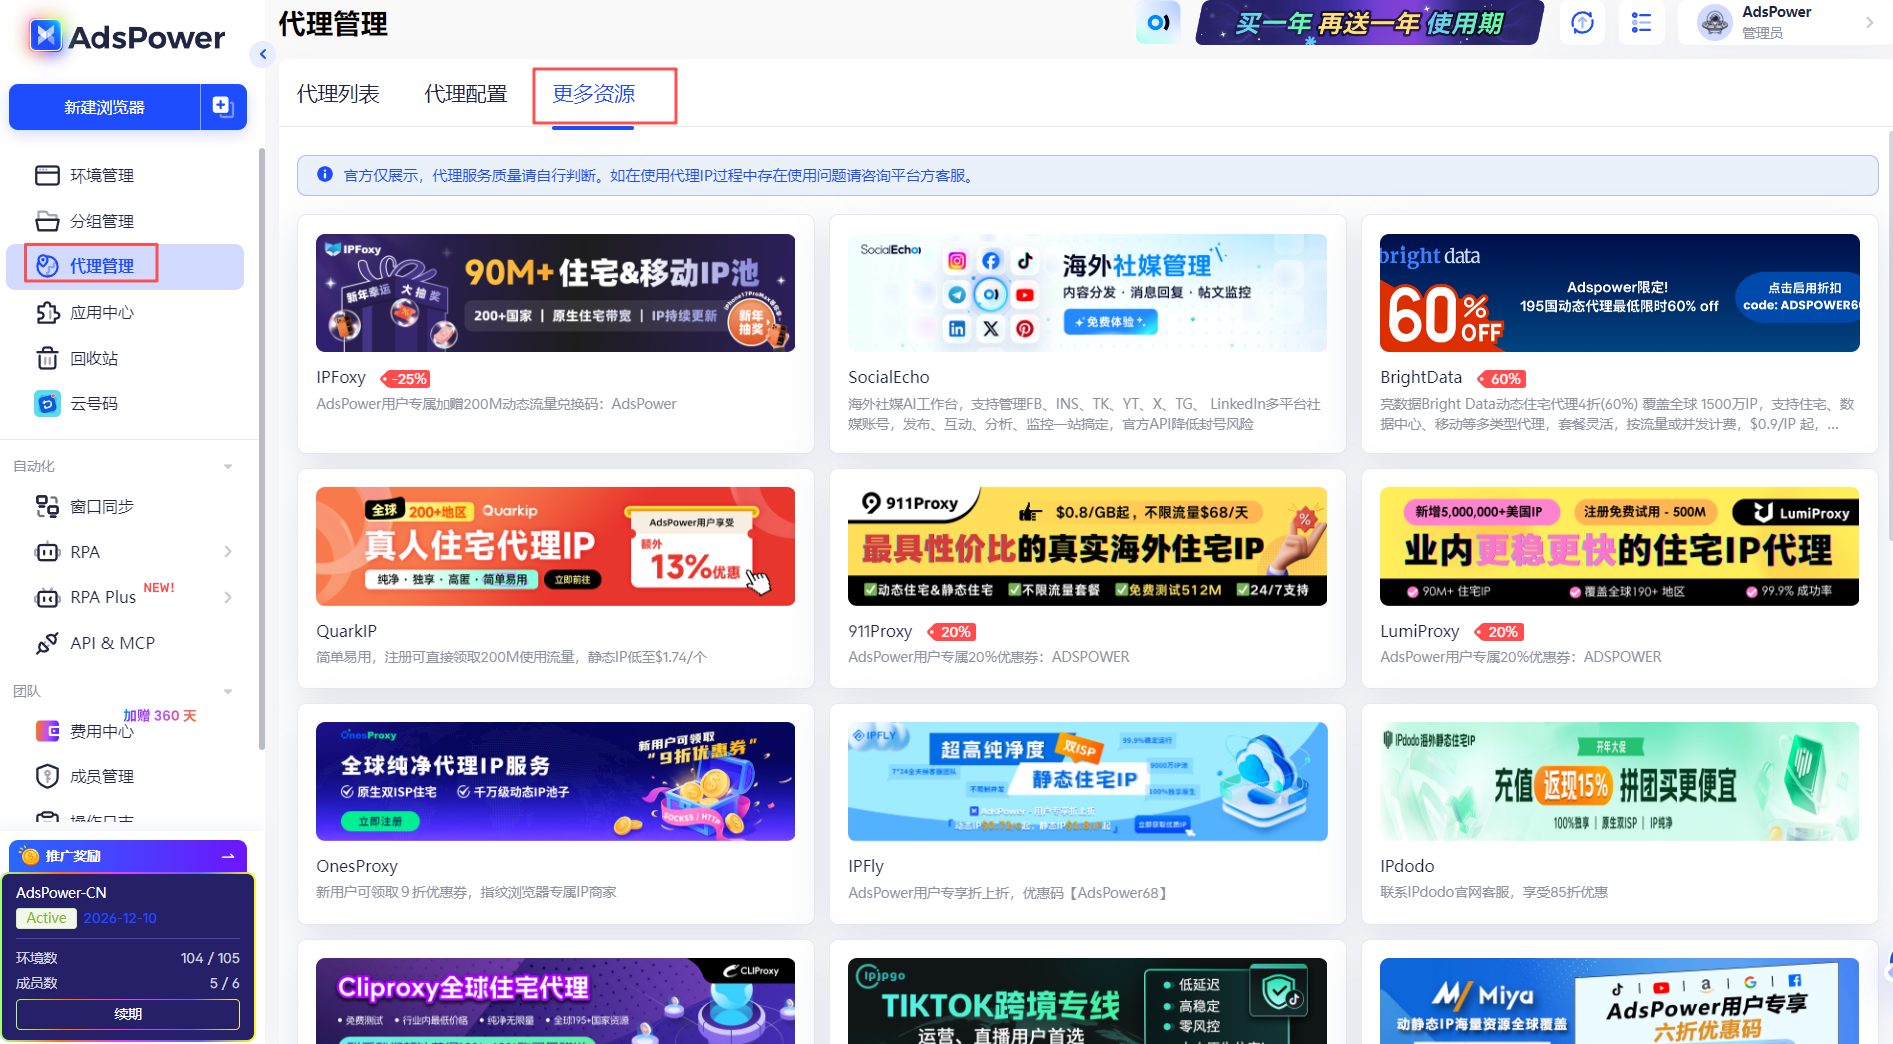This screenshot has width=1893, height=1044.
Task: Collapse the 团队 sidebar section
Action: tap(227, 691)
